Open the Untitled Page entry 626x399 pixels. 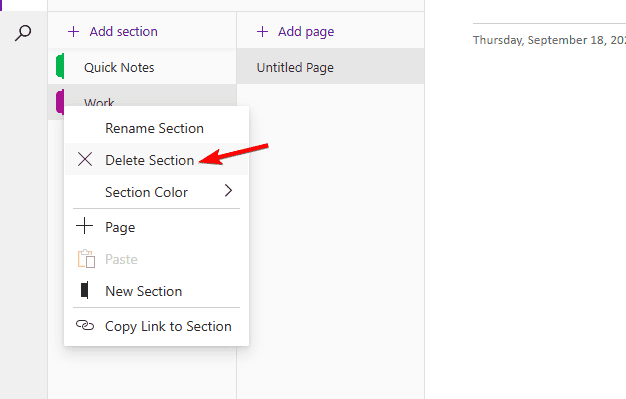[331, 67]
